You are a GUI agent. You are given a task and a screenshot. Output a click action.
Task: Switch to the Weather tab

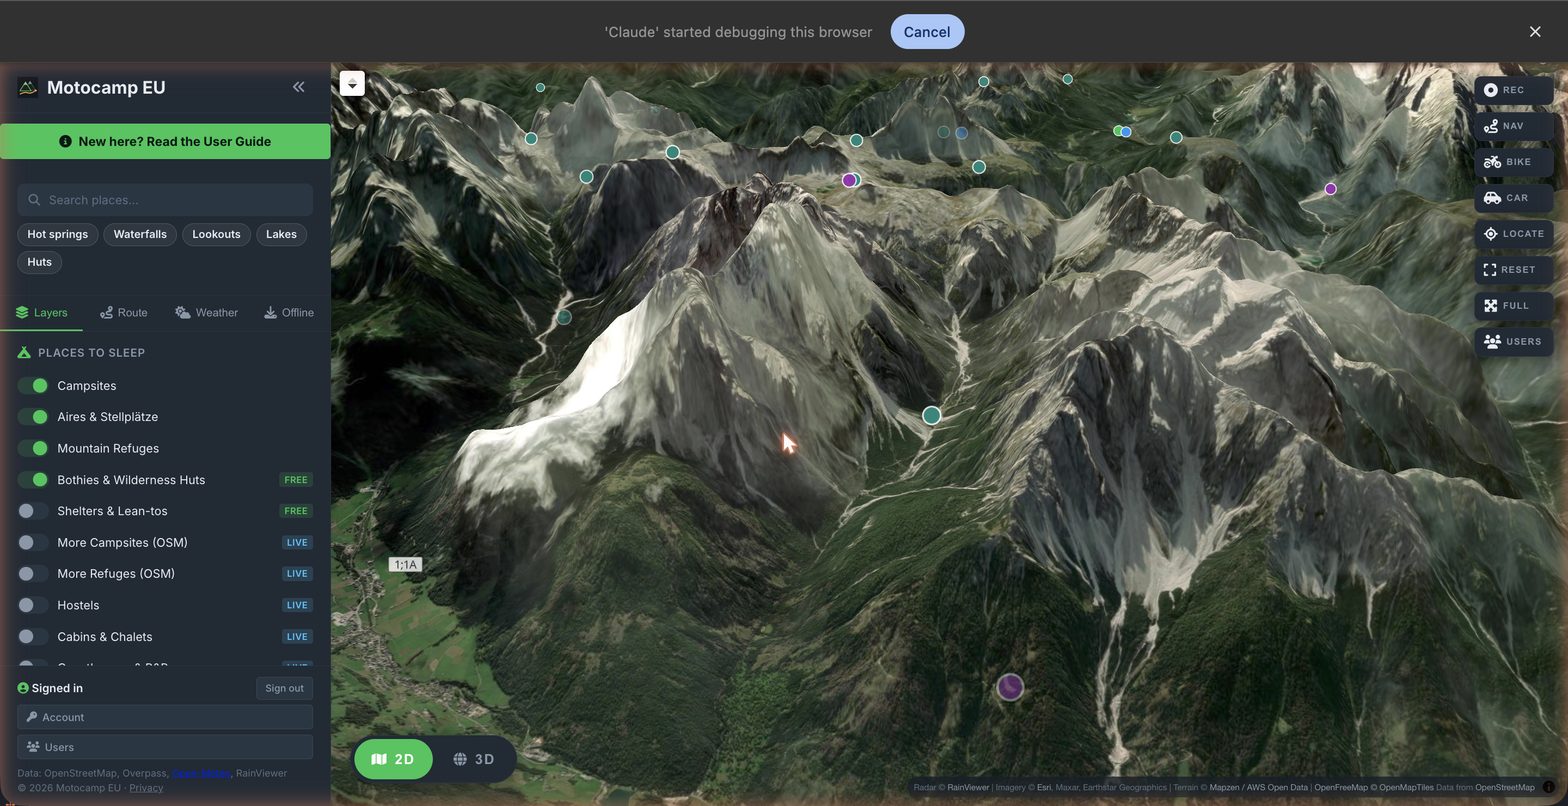pyautogui.click(x=207, y=313)
